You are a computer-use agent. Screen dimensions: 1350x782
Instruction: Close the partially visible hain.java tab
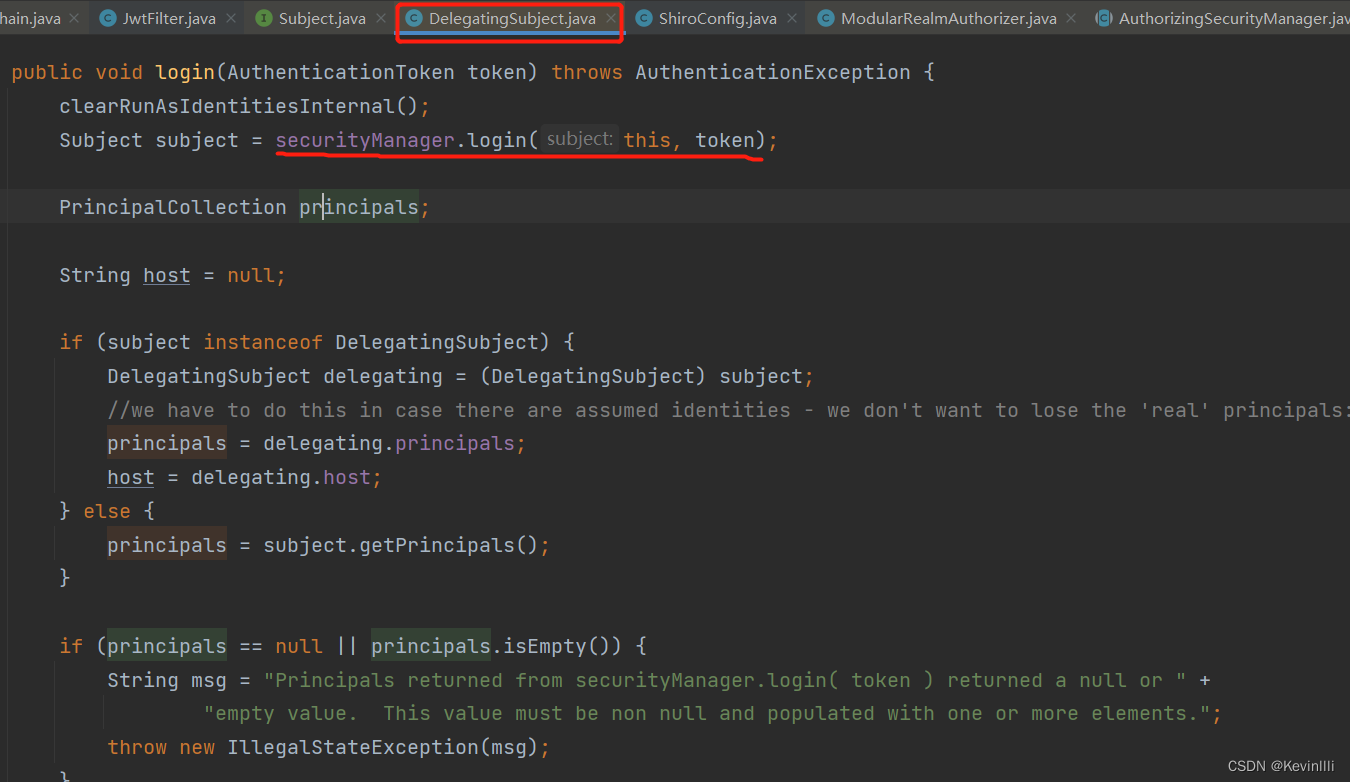coord(74,19)
